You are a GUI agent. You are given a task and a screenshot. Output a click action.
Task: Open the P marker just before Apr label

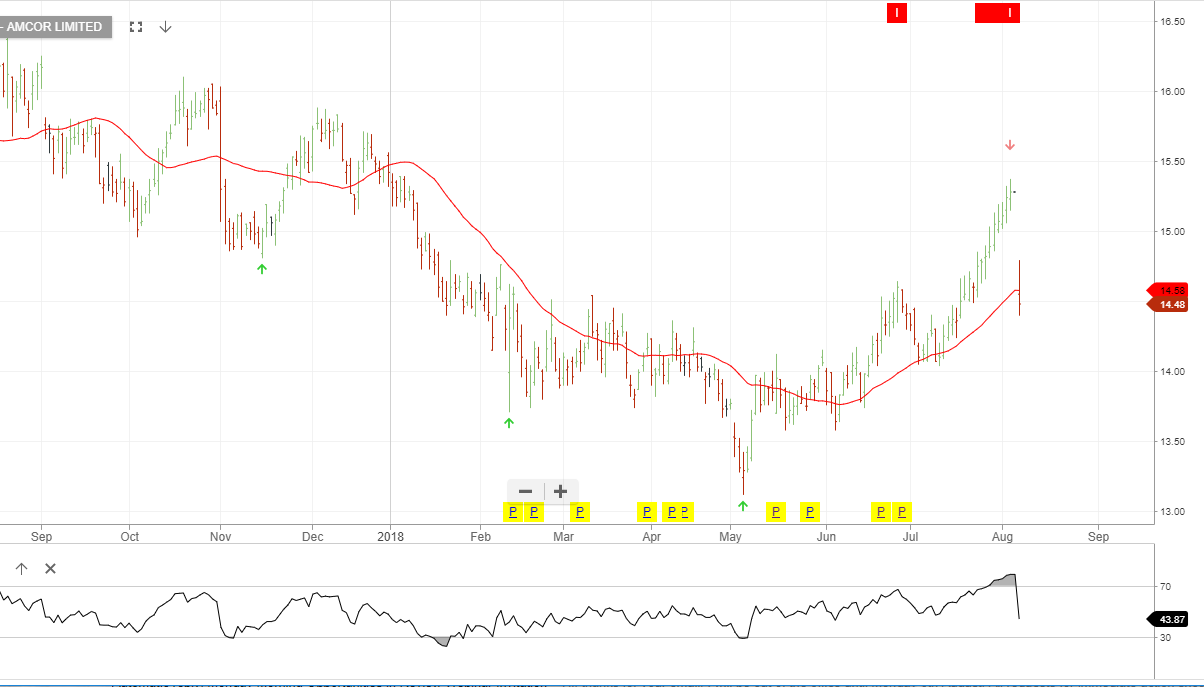pos(647,512)
